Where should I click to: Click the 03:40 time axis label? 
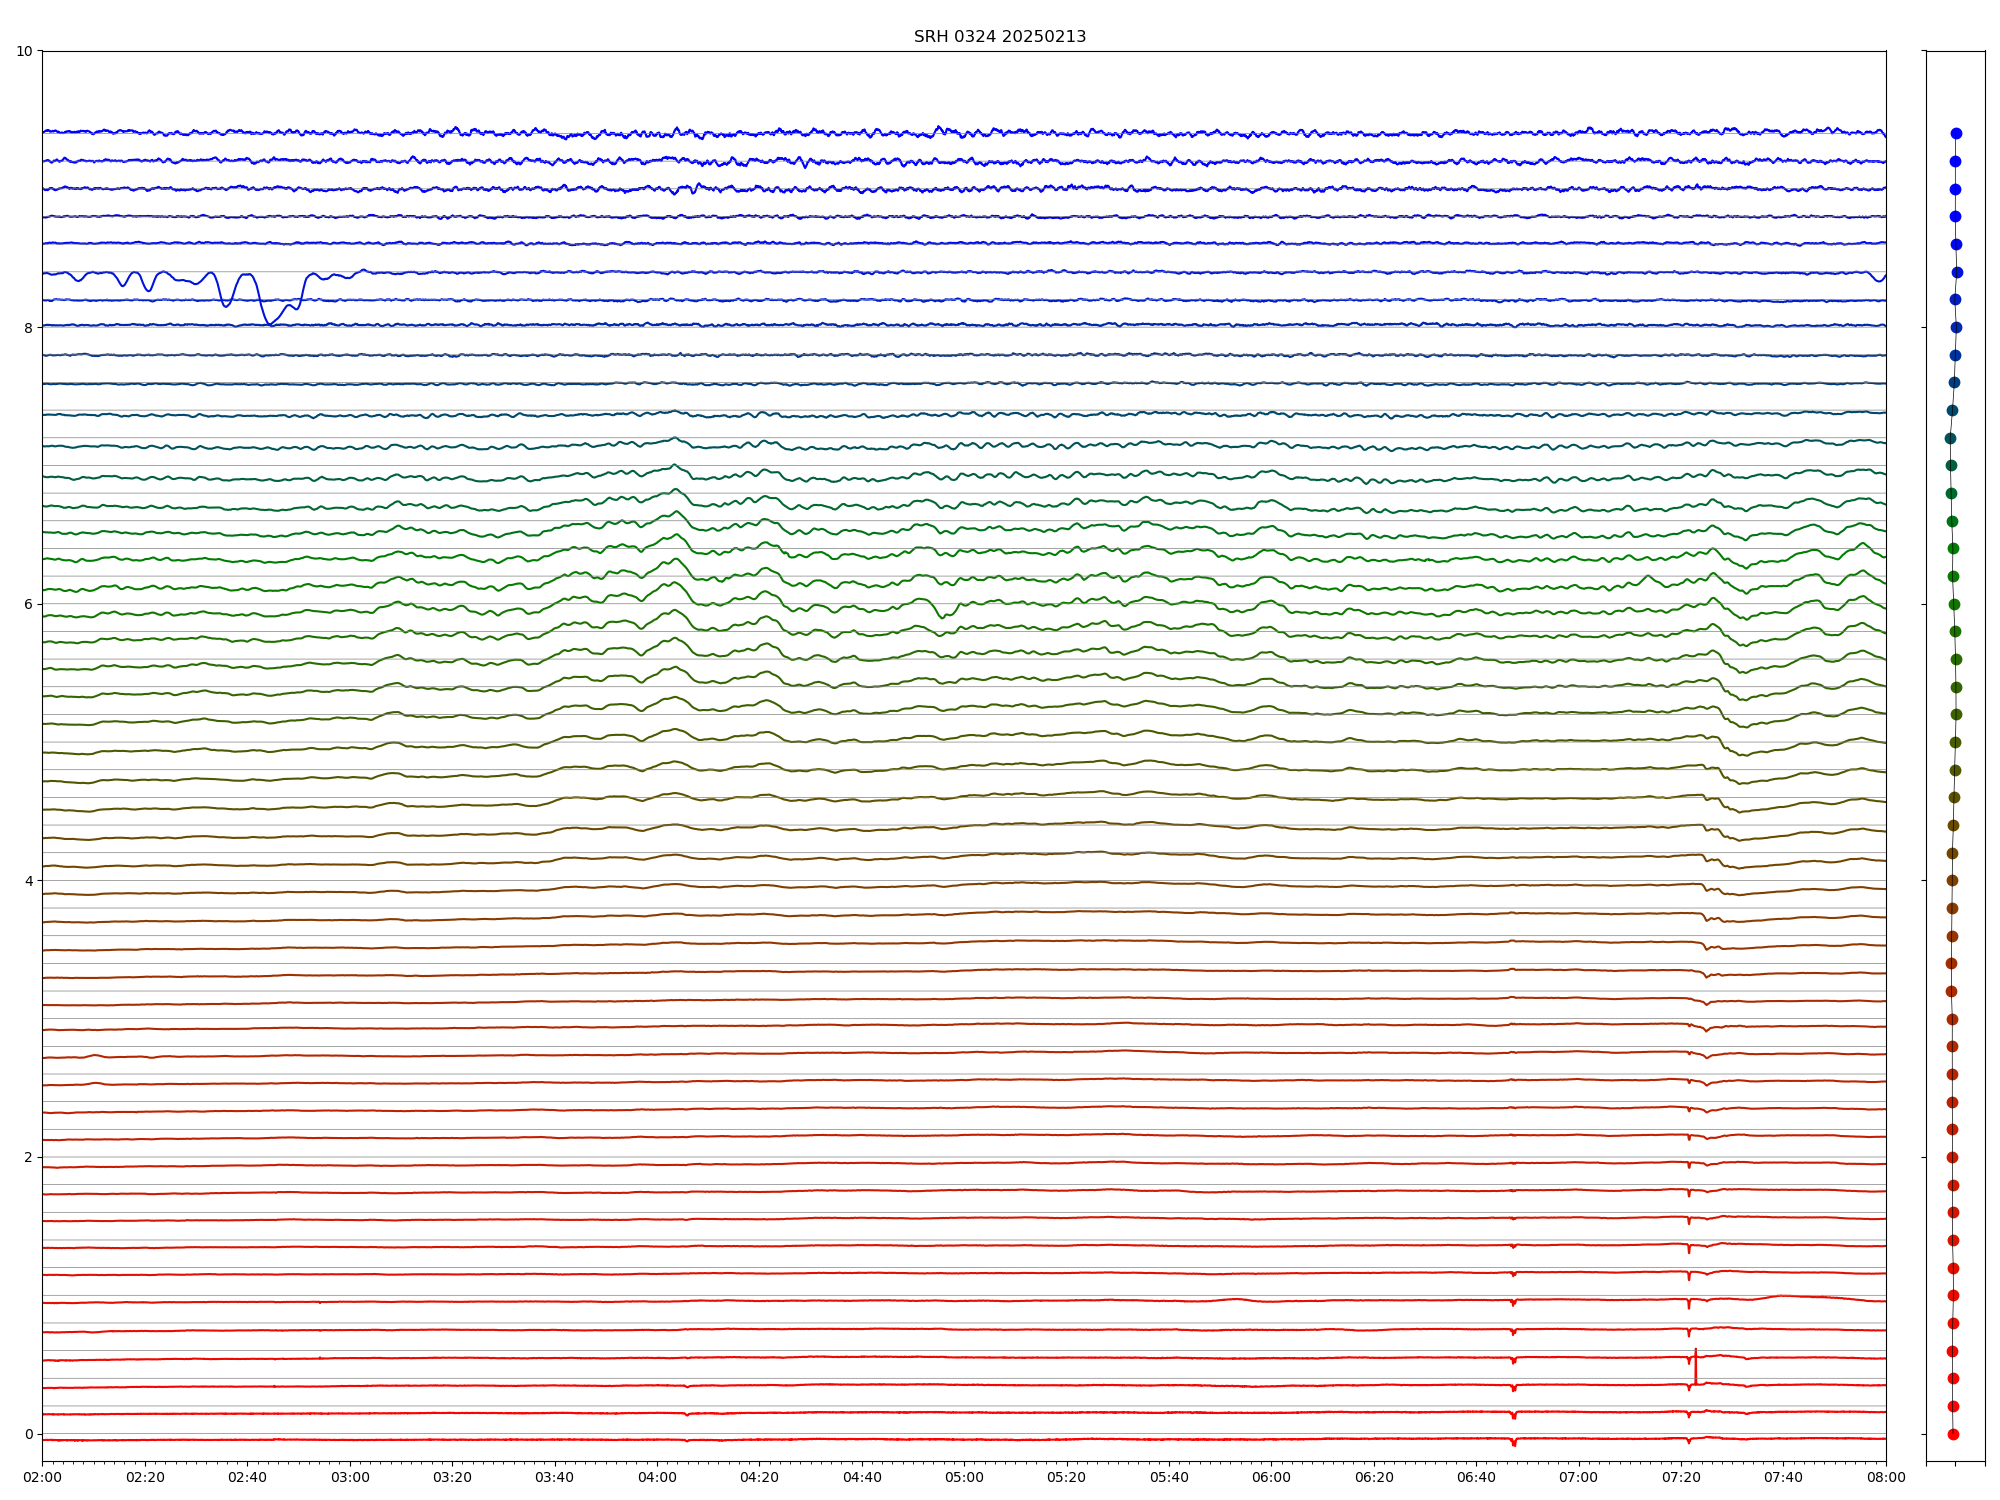pyautogui.click(x=554, y=1477)
